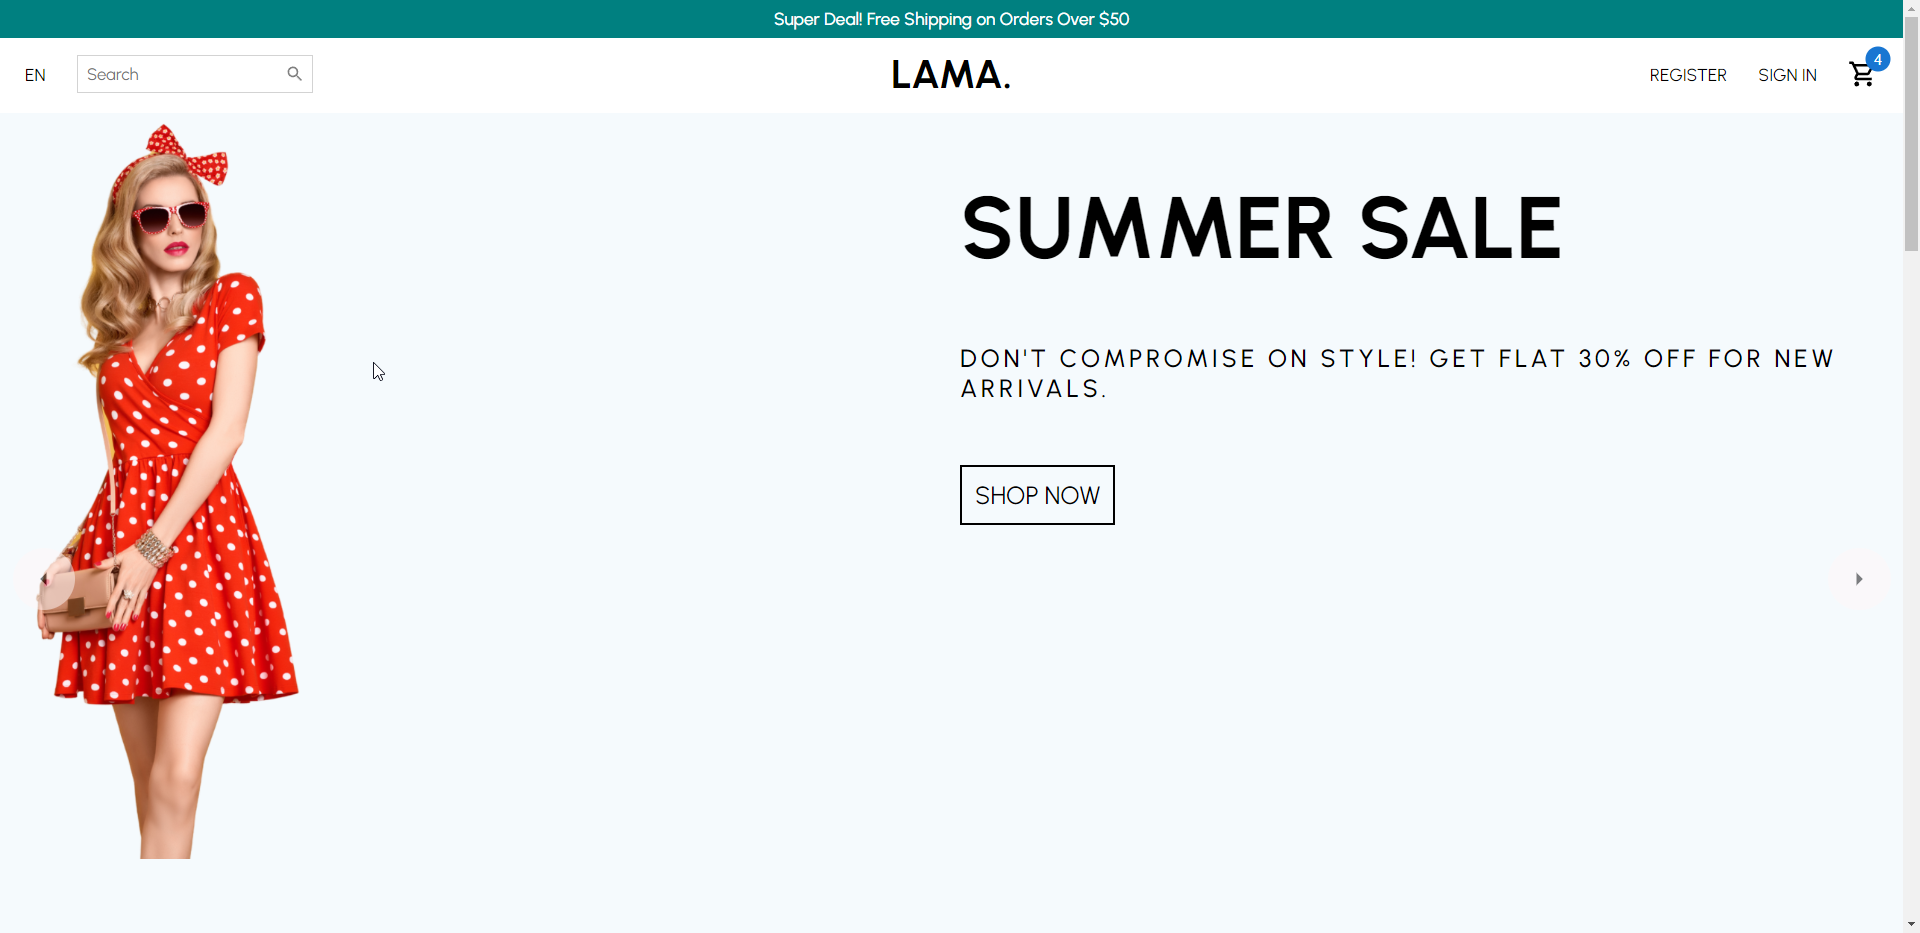Advance carousel with the right arrow
Viewport: 1920px width, 933px height.
[x=1858, y=579]
